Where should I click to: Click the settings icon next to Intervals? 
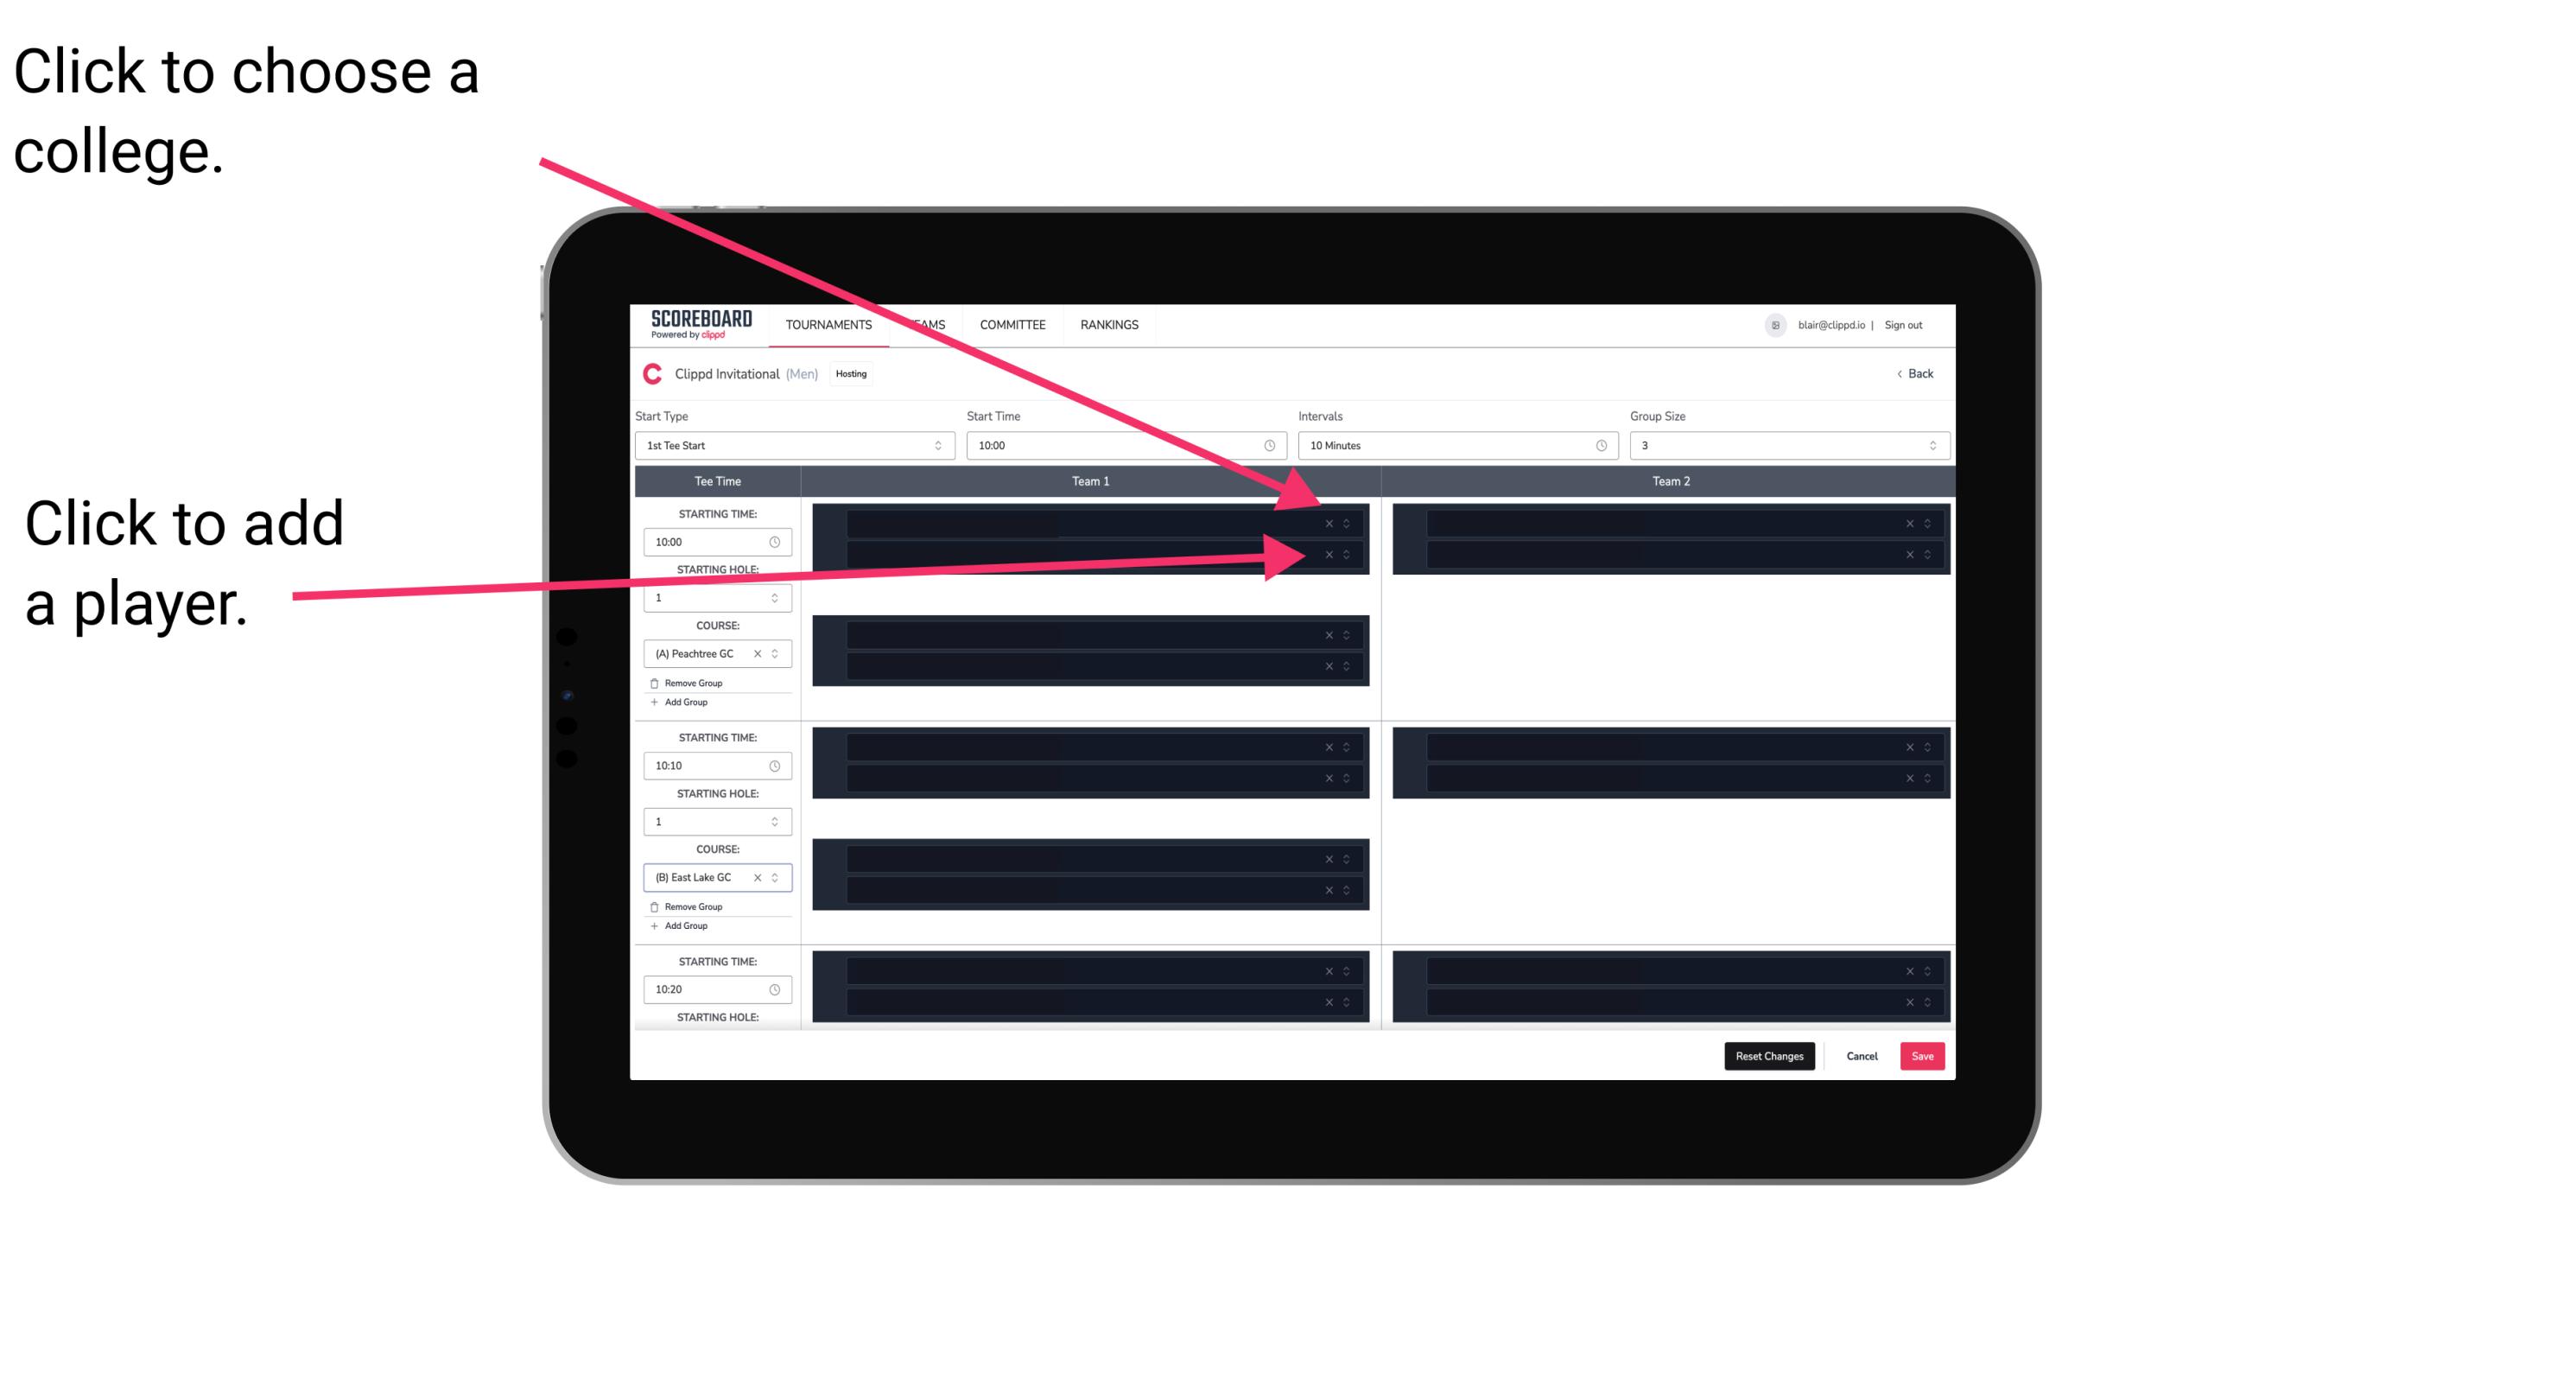(x=1595, y=446)
